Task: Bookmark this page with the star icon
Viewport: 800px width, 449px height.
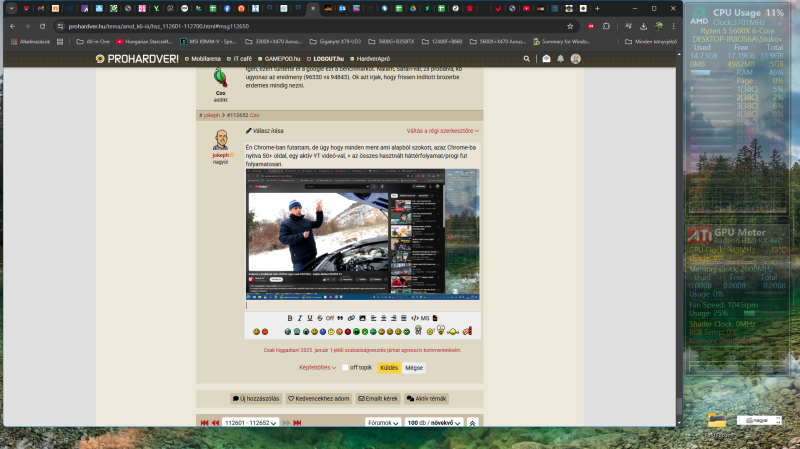Action: [x=570, y=26]
